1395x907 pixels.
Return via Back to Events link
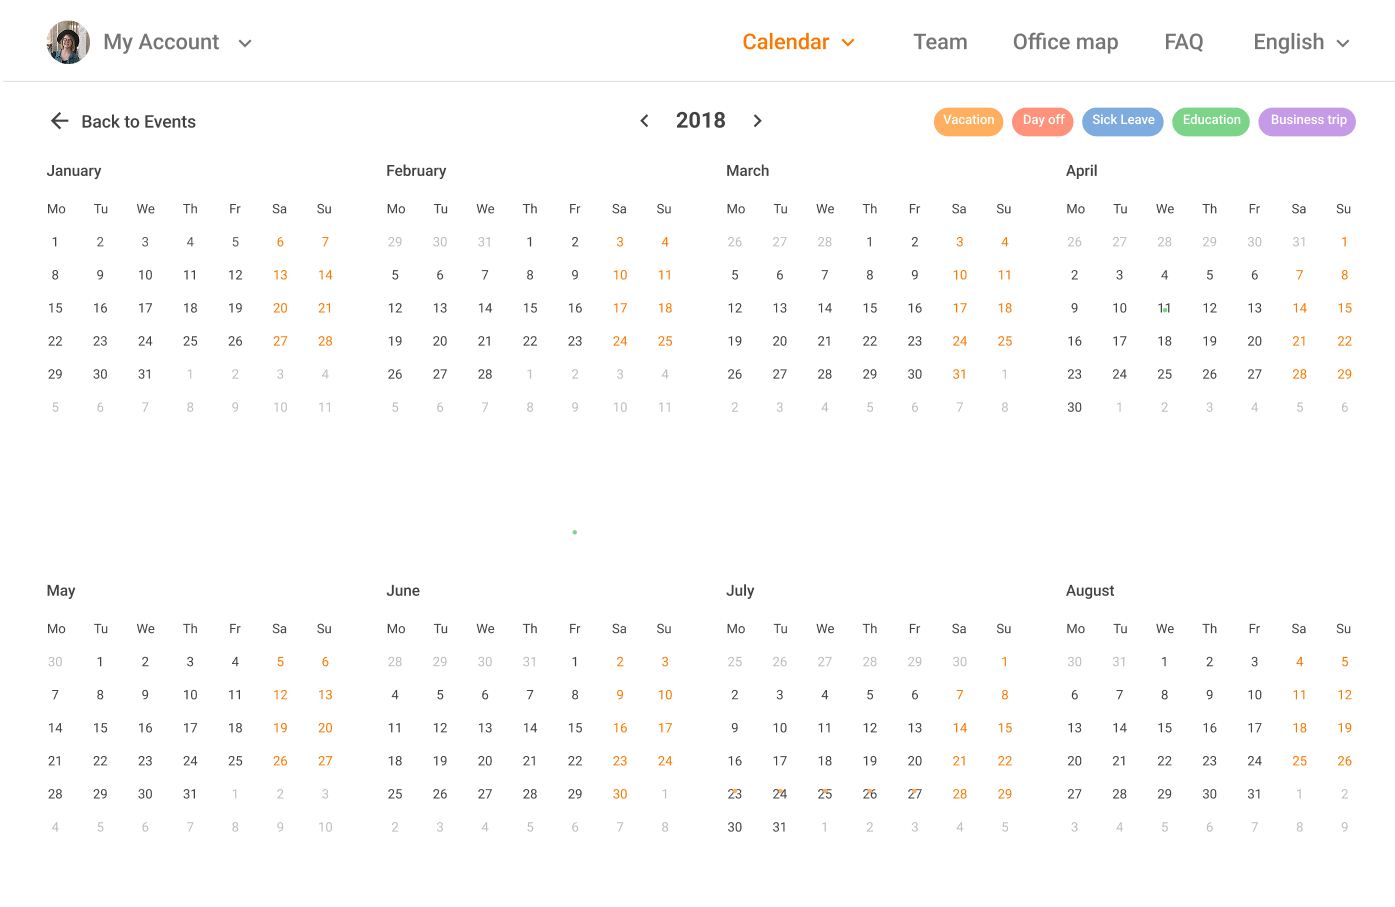[138, 122]
